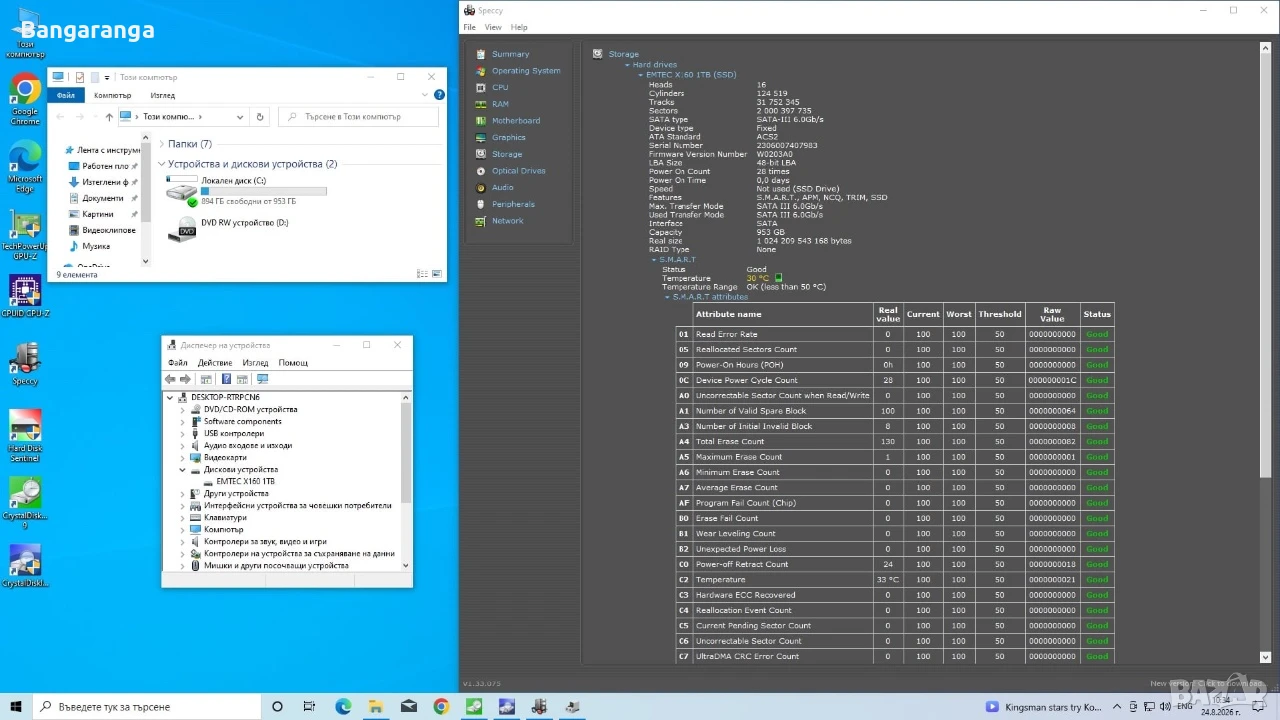Open the Файл tab in File Explorer
The height and width of the screenshot is (720, 1280).
click(x=65, y=95)
